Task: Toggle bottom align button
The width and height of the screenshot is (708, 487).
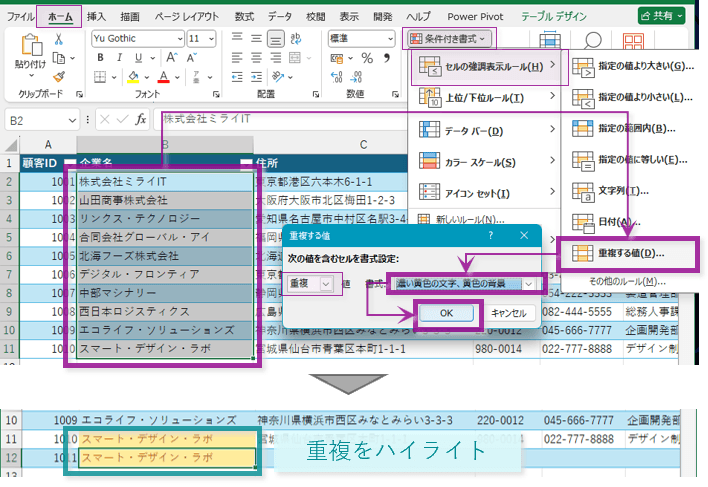Action: coord(275,39)
